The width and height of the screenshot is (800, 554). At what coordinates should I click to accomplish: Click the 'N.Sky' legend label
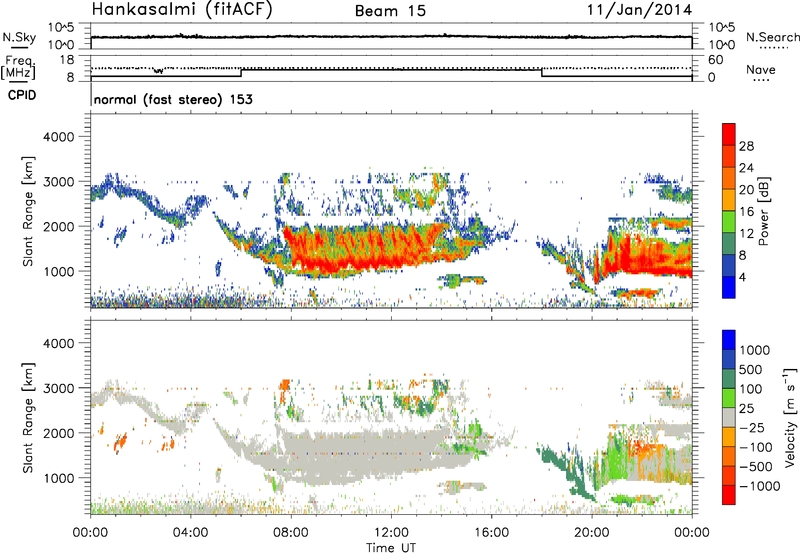[x=19, y=37]
